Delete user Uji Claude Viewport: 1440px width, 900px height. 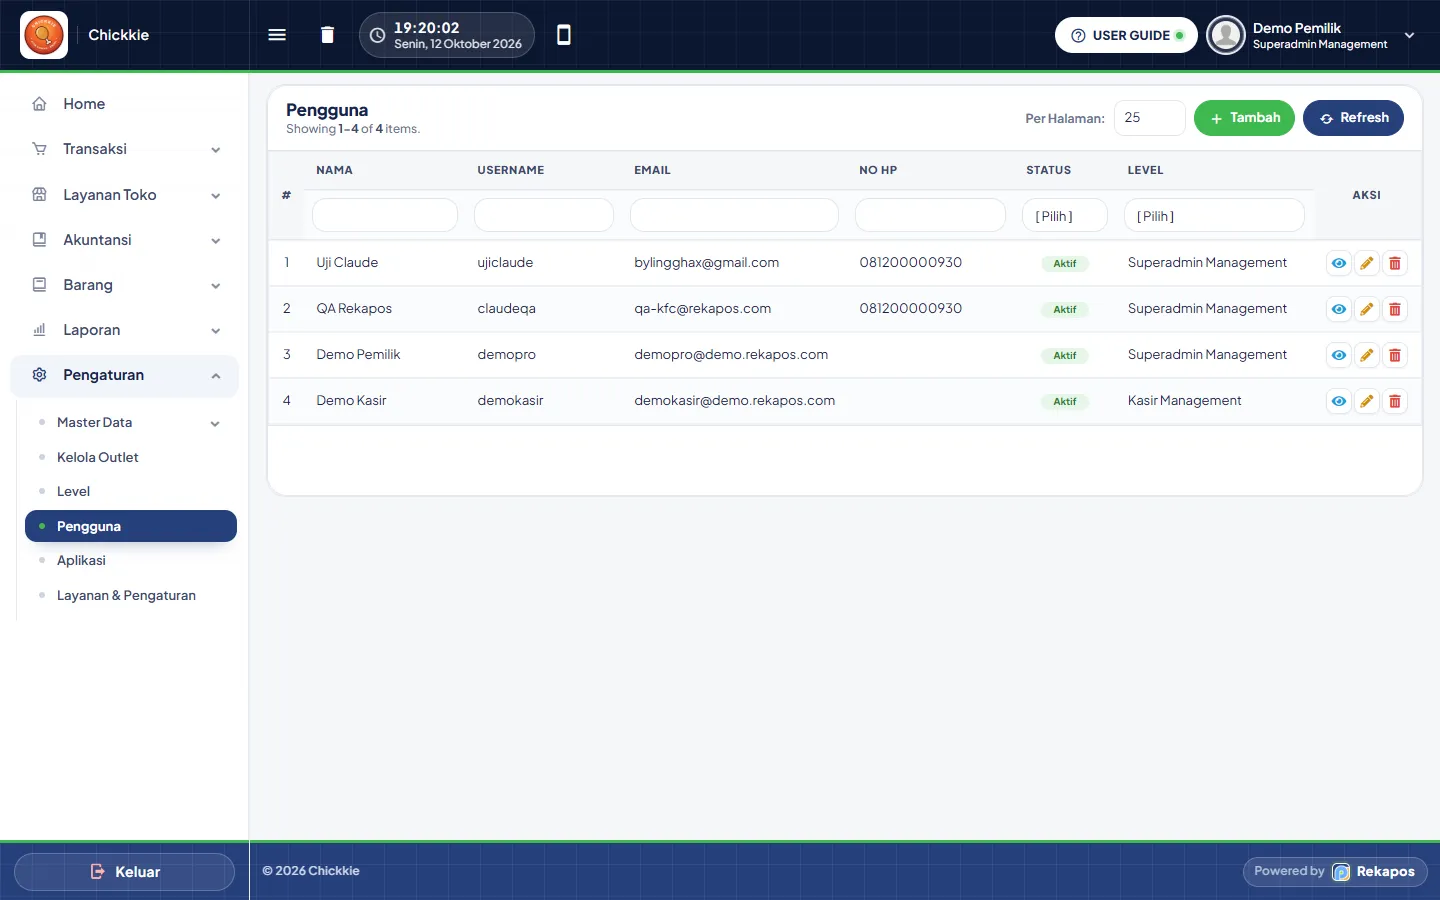click(x=1395, y=263)
